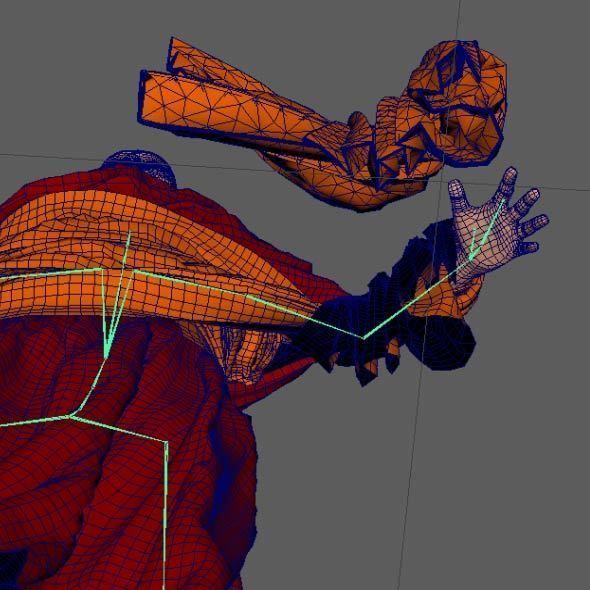Select the skeleton hip joint branching point
Screen dimensions: 590x590
(70, 416)
